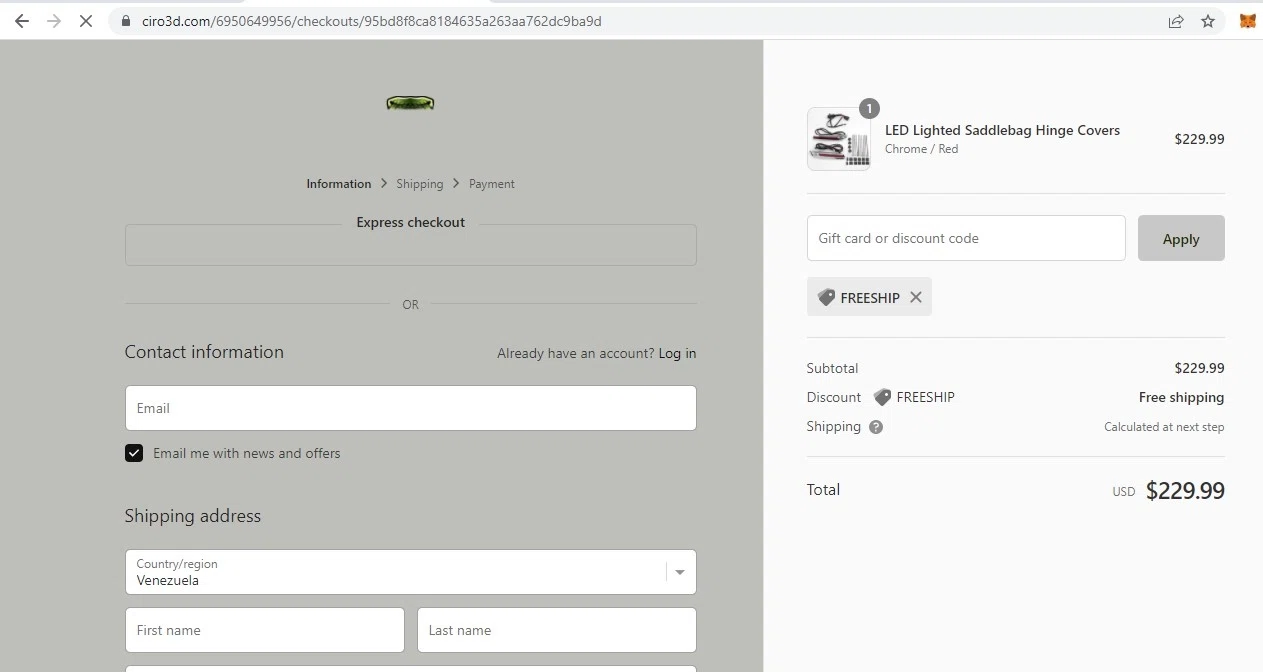Click the Information breadcrumb step
Screen dimensions: 1263x672
[338, 184]
